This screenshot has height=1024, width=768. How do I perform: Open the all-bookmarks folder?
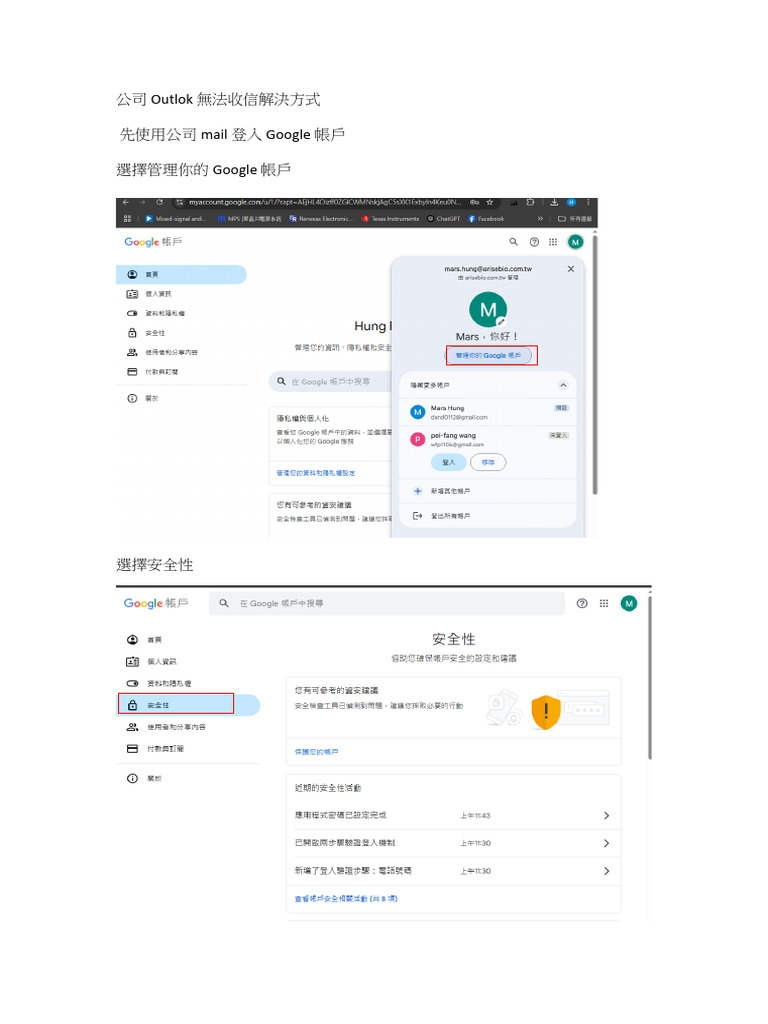click(575, 219)
